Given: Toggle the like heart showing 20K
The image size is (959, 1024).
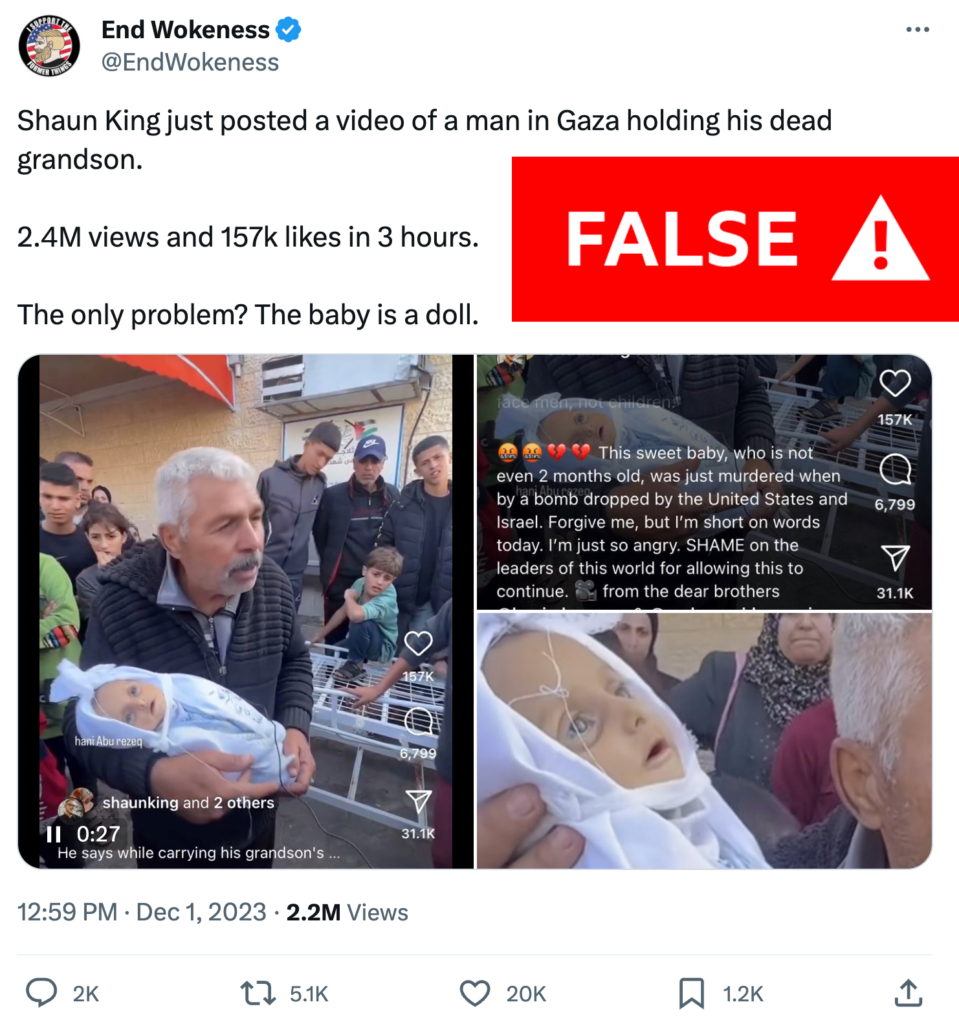Looking at the screenshot, I should click(x=475, y=993).
